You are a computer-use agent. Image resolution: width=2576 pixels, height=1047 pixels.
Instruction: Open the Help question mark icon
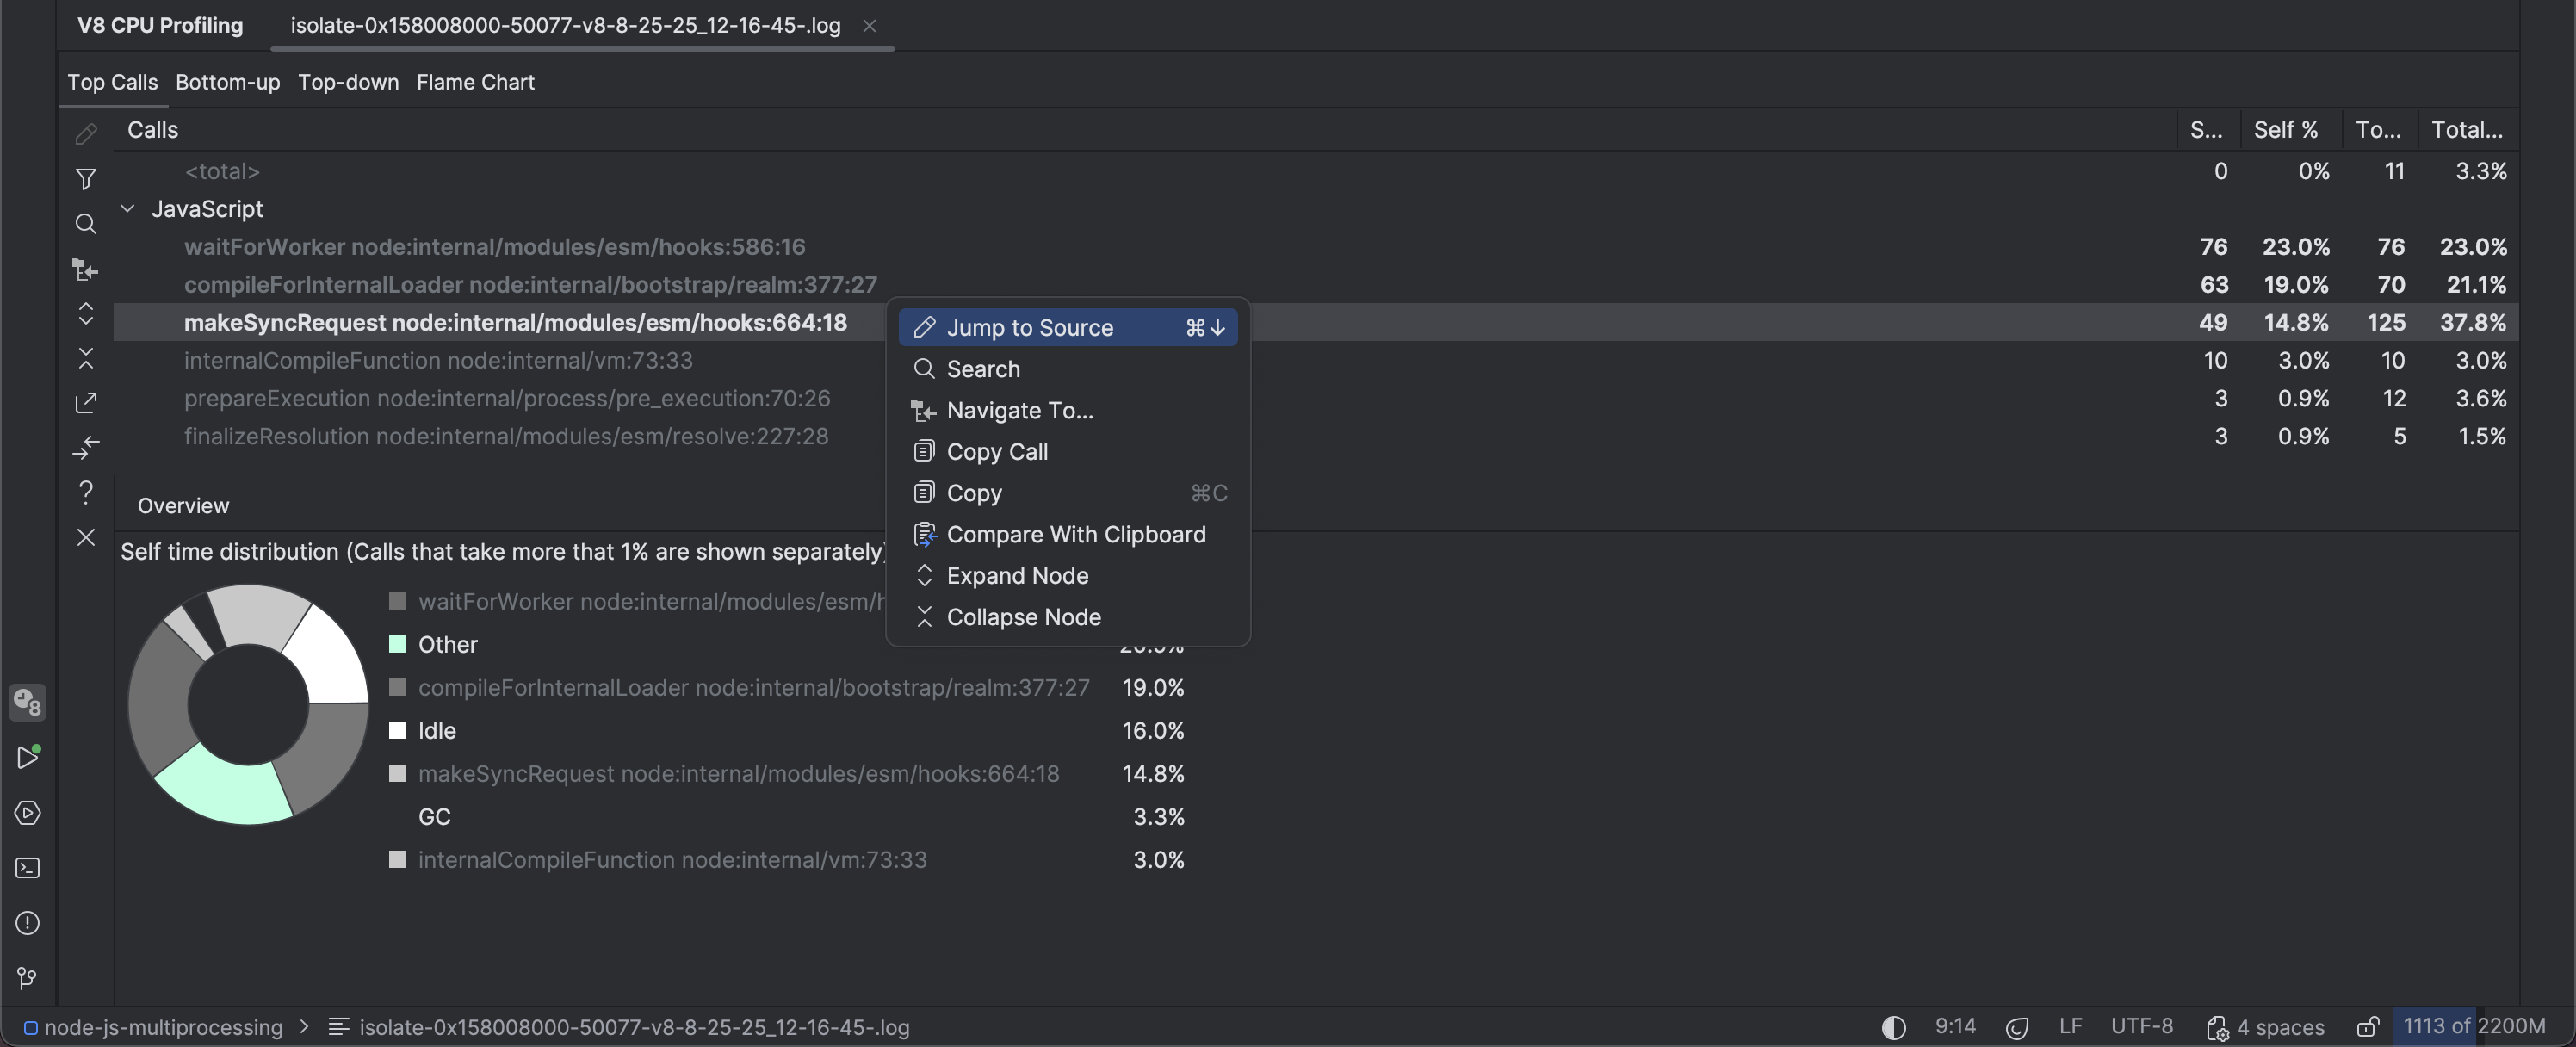pos(86,491)
